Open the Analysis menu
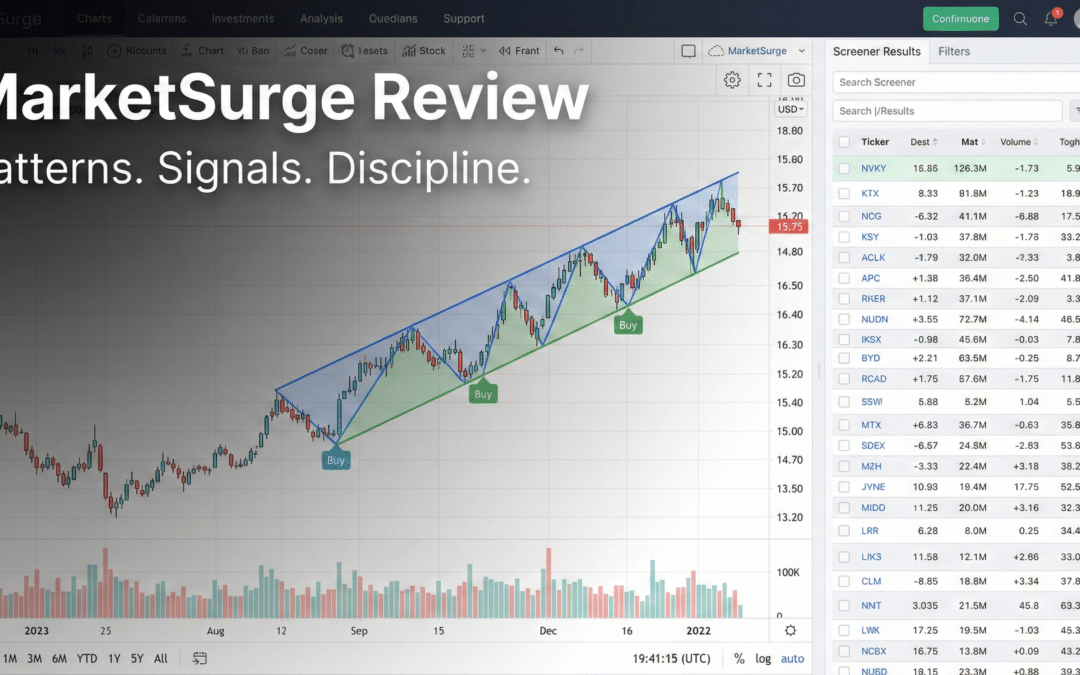 click(321, 19)
